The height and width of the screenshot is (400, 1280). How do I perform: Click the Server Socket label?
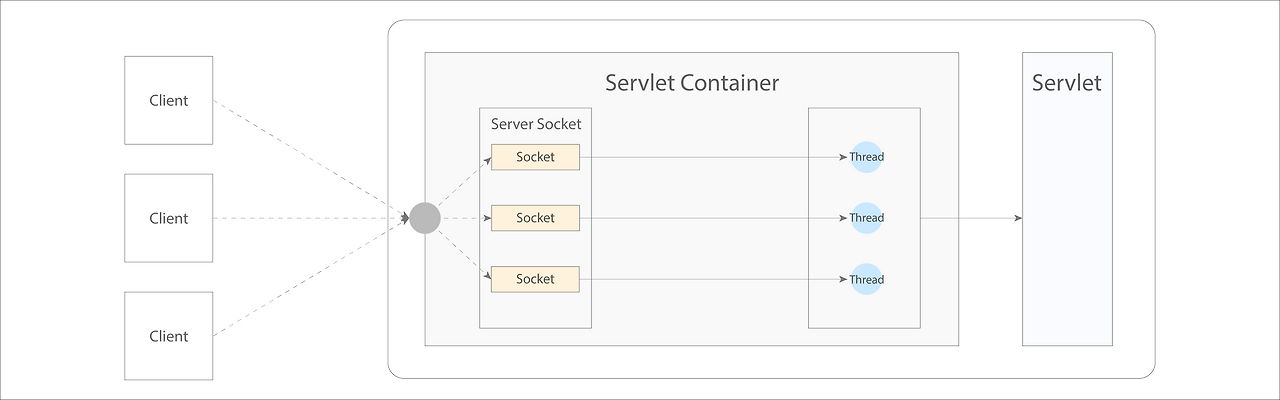tap(535, 124)
